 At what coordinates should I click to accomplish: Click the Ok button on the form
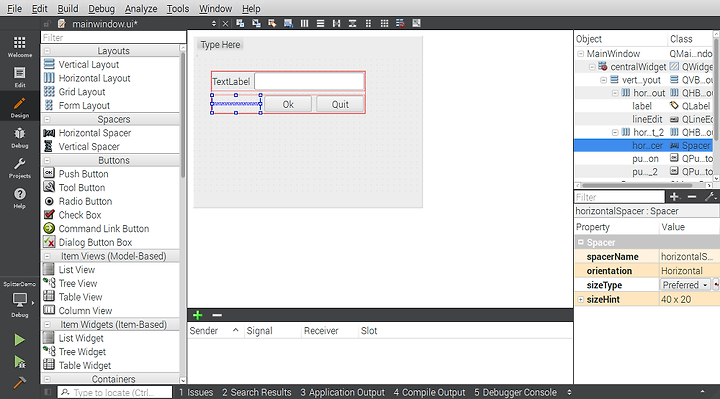click(288, 104)
